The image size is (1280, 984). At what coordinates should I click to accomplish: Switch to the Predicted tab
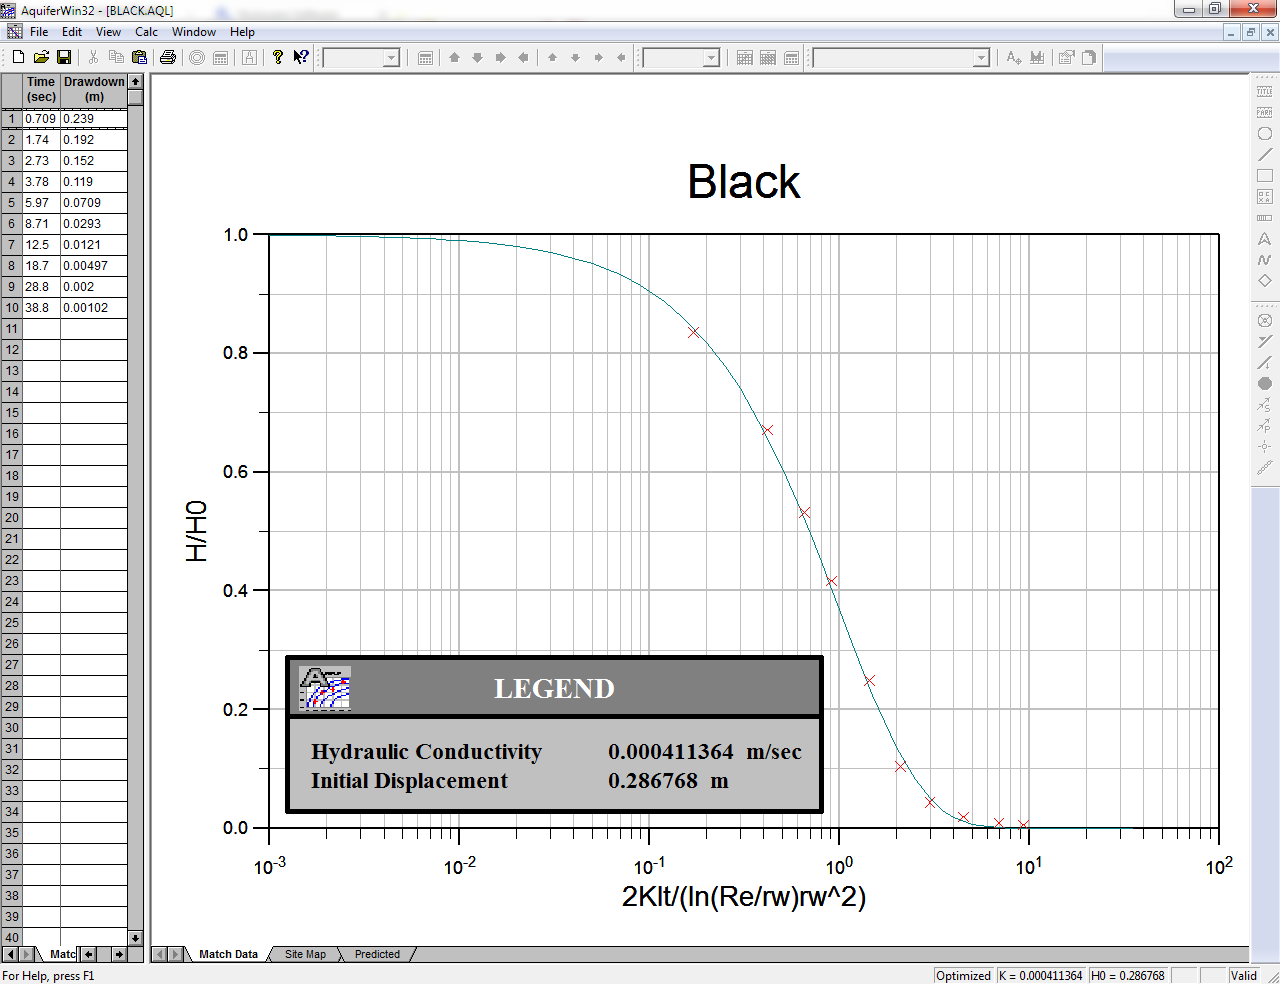377,954
